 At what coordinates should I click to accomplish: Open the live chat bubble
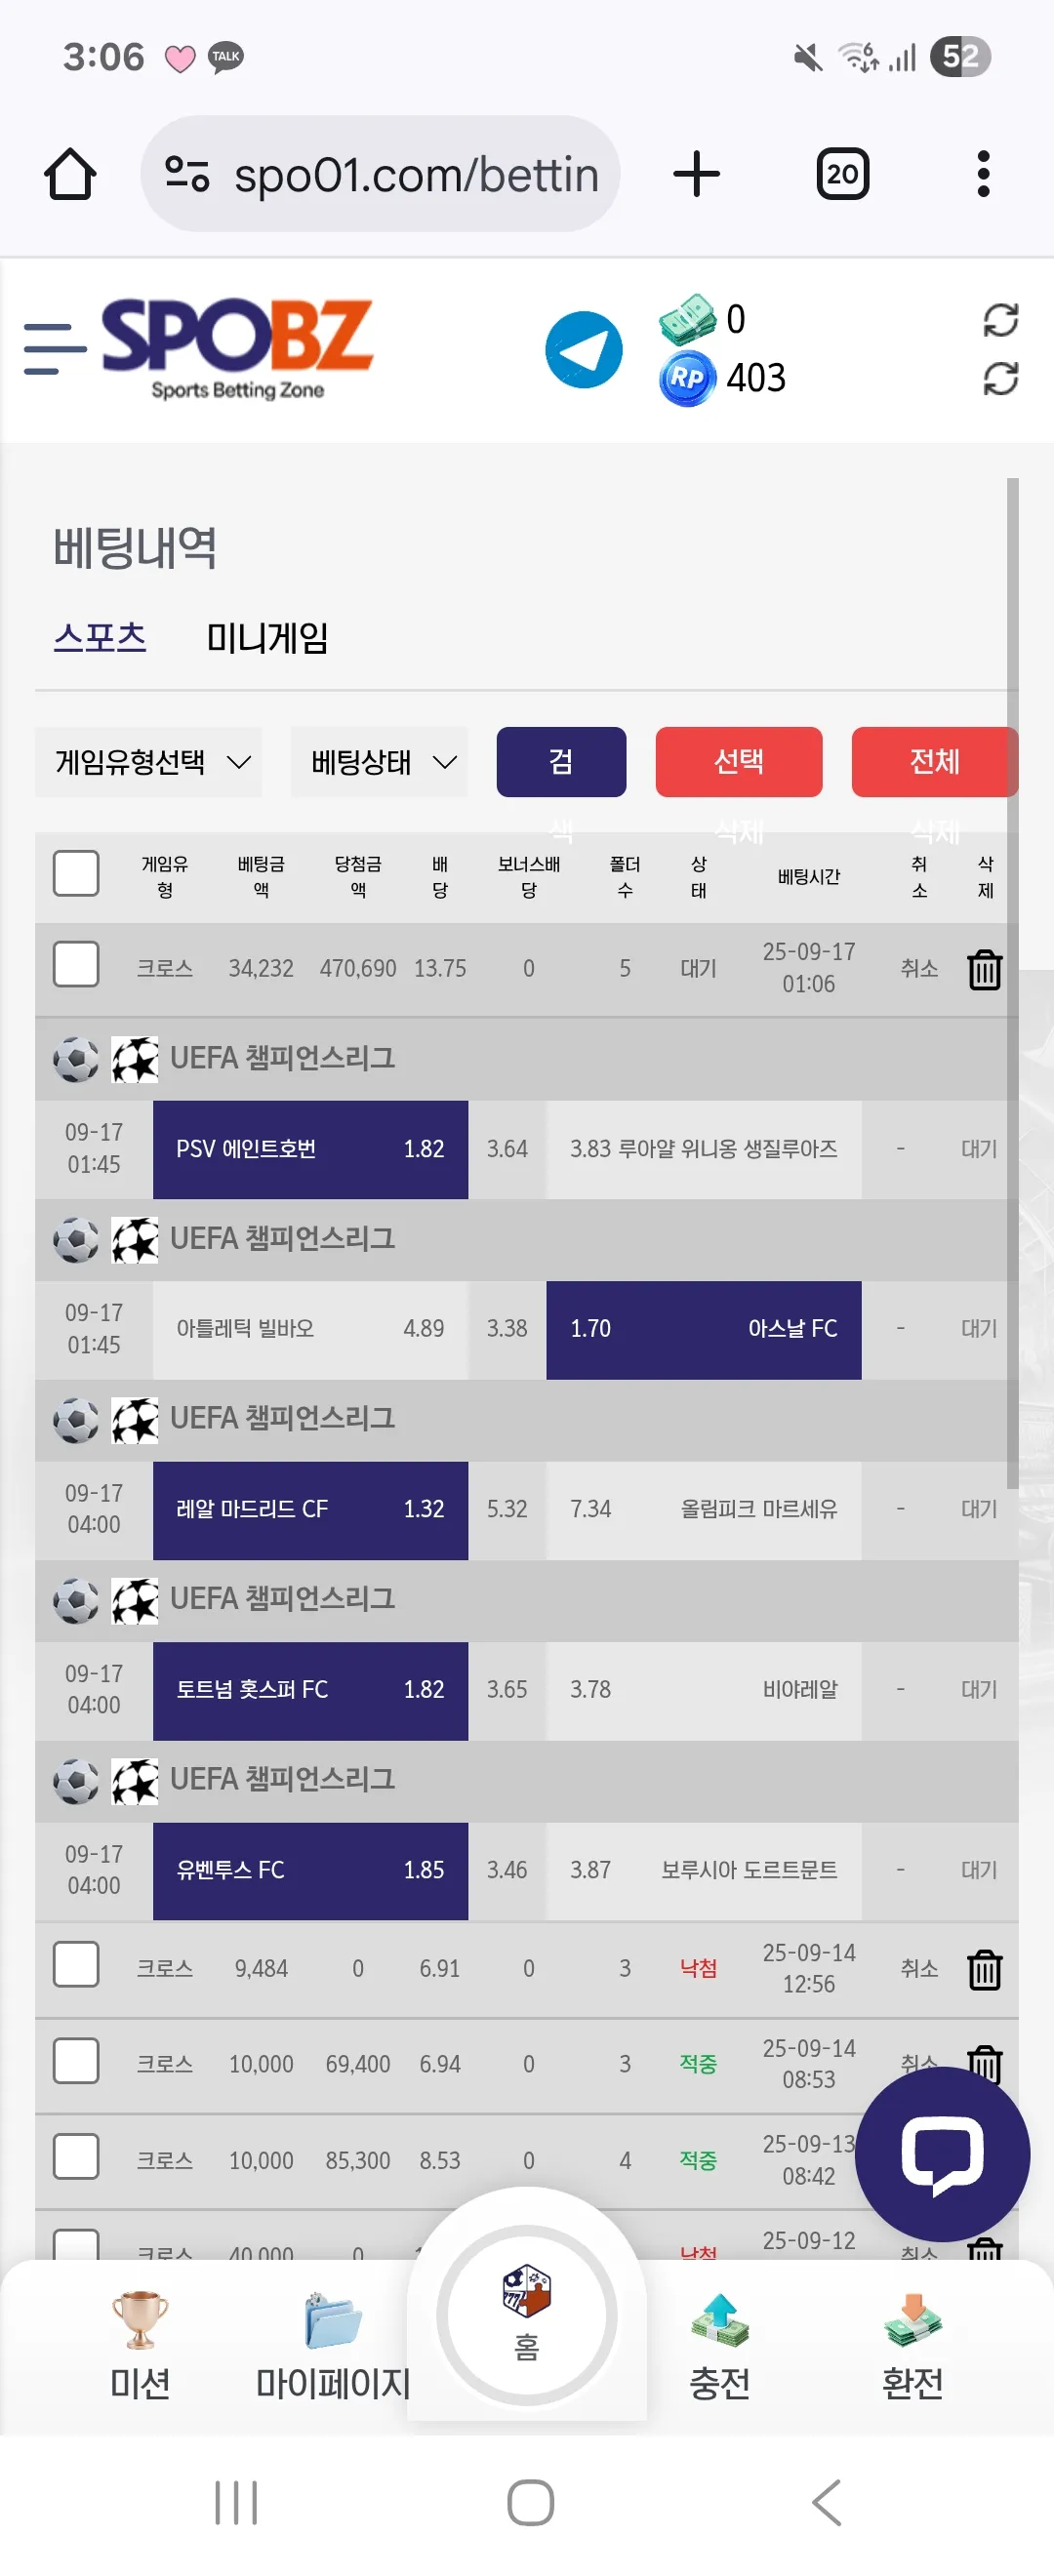click(942, 2153)
